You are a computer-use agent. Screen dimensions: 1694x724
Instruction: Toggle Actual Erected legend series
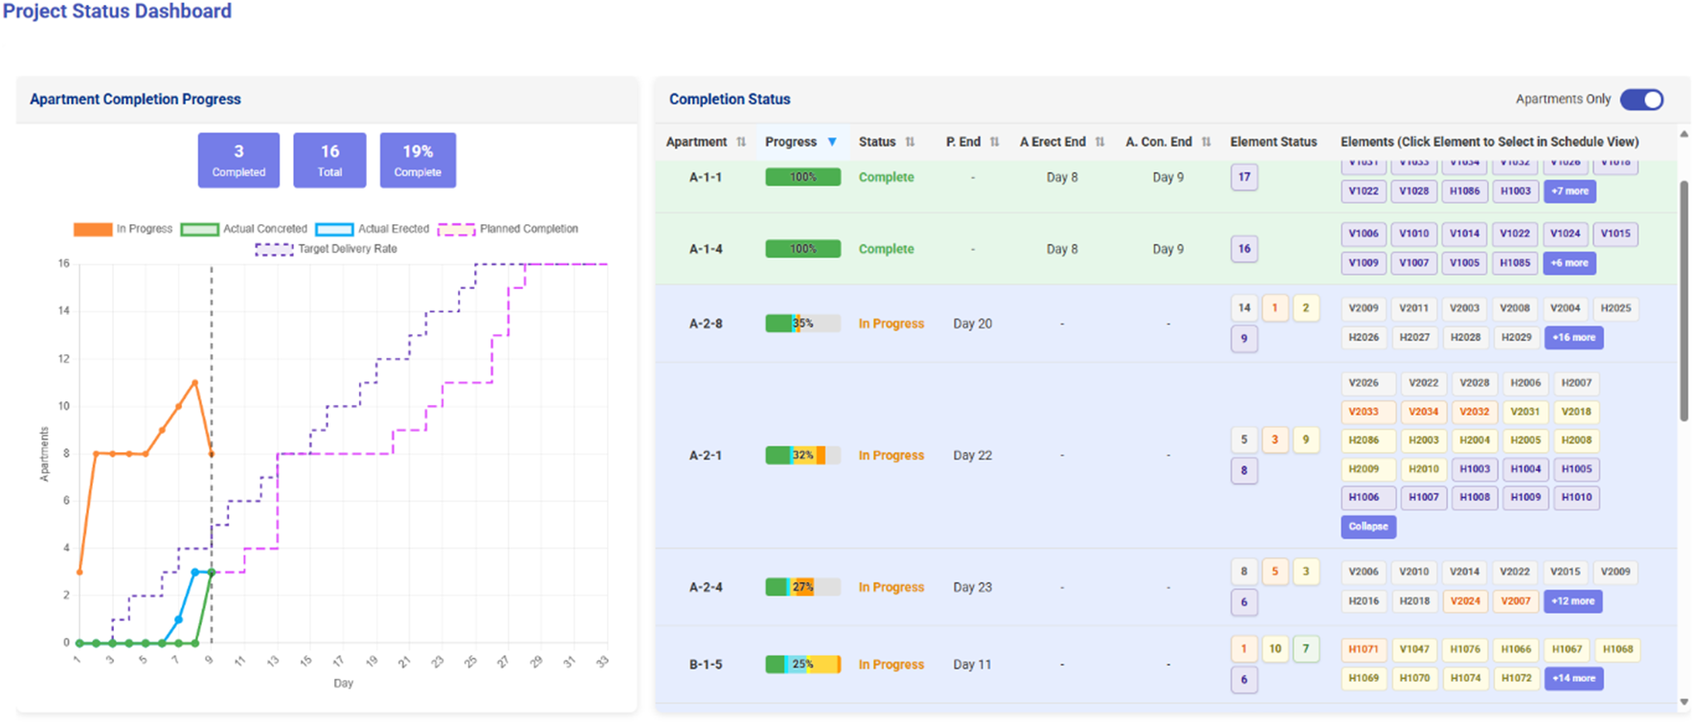click(x=372, y=229)
